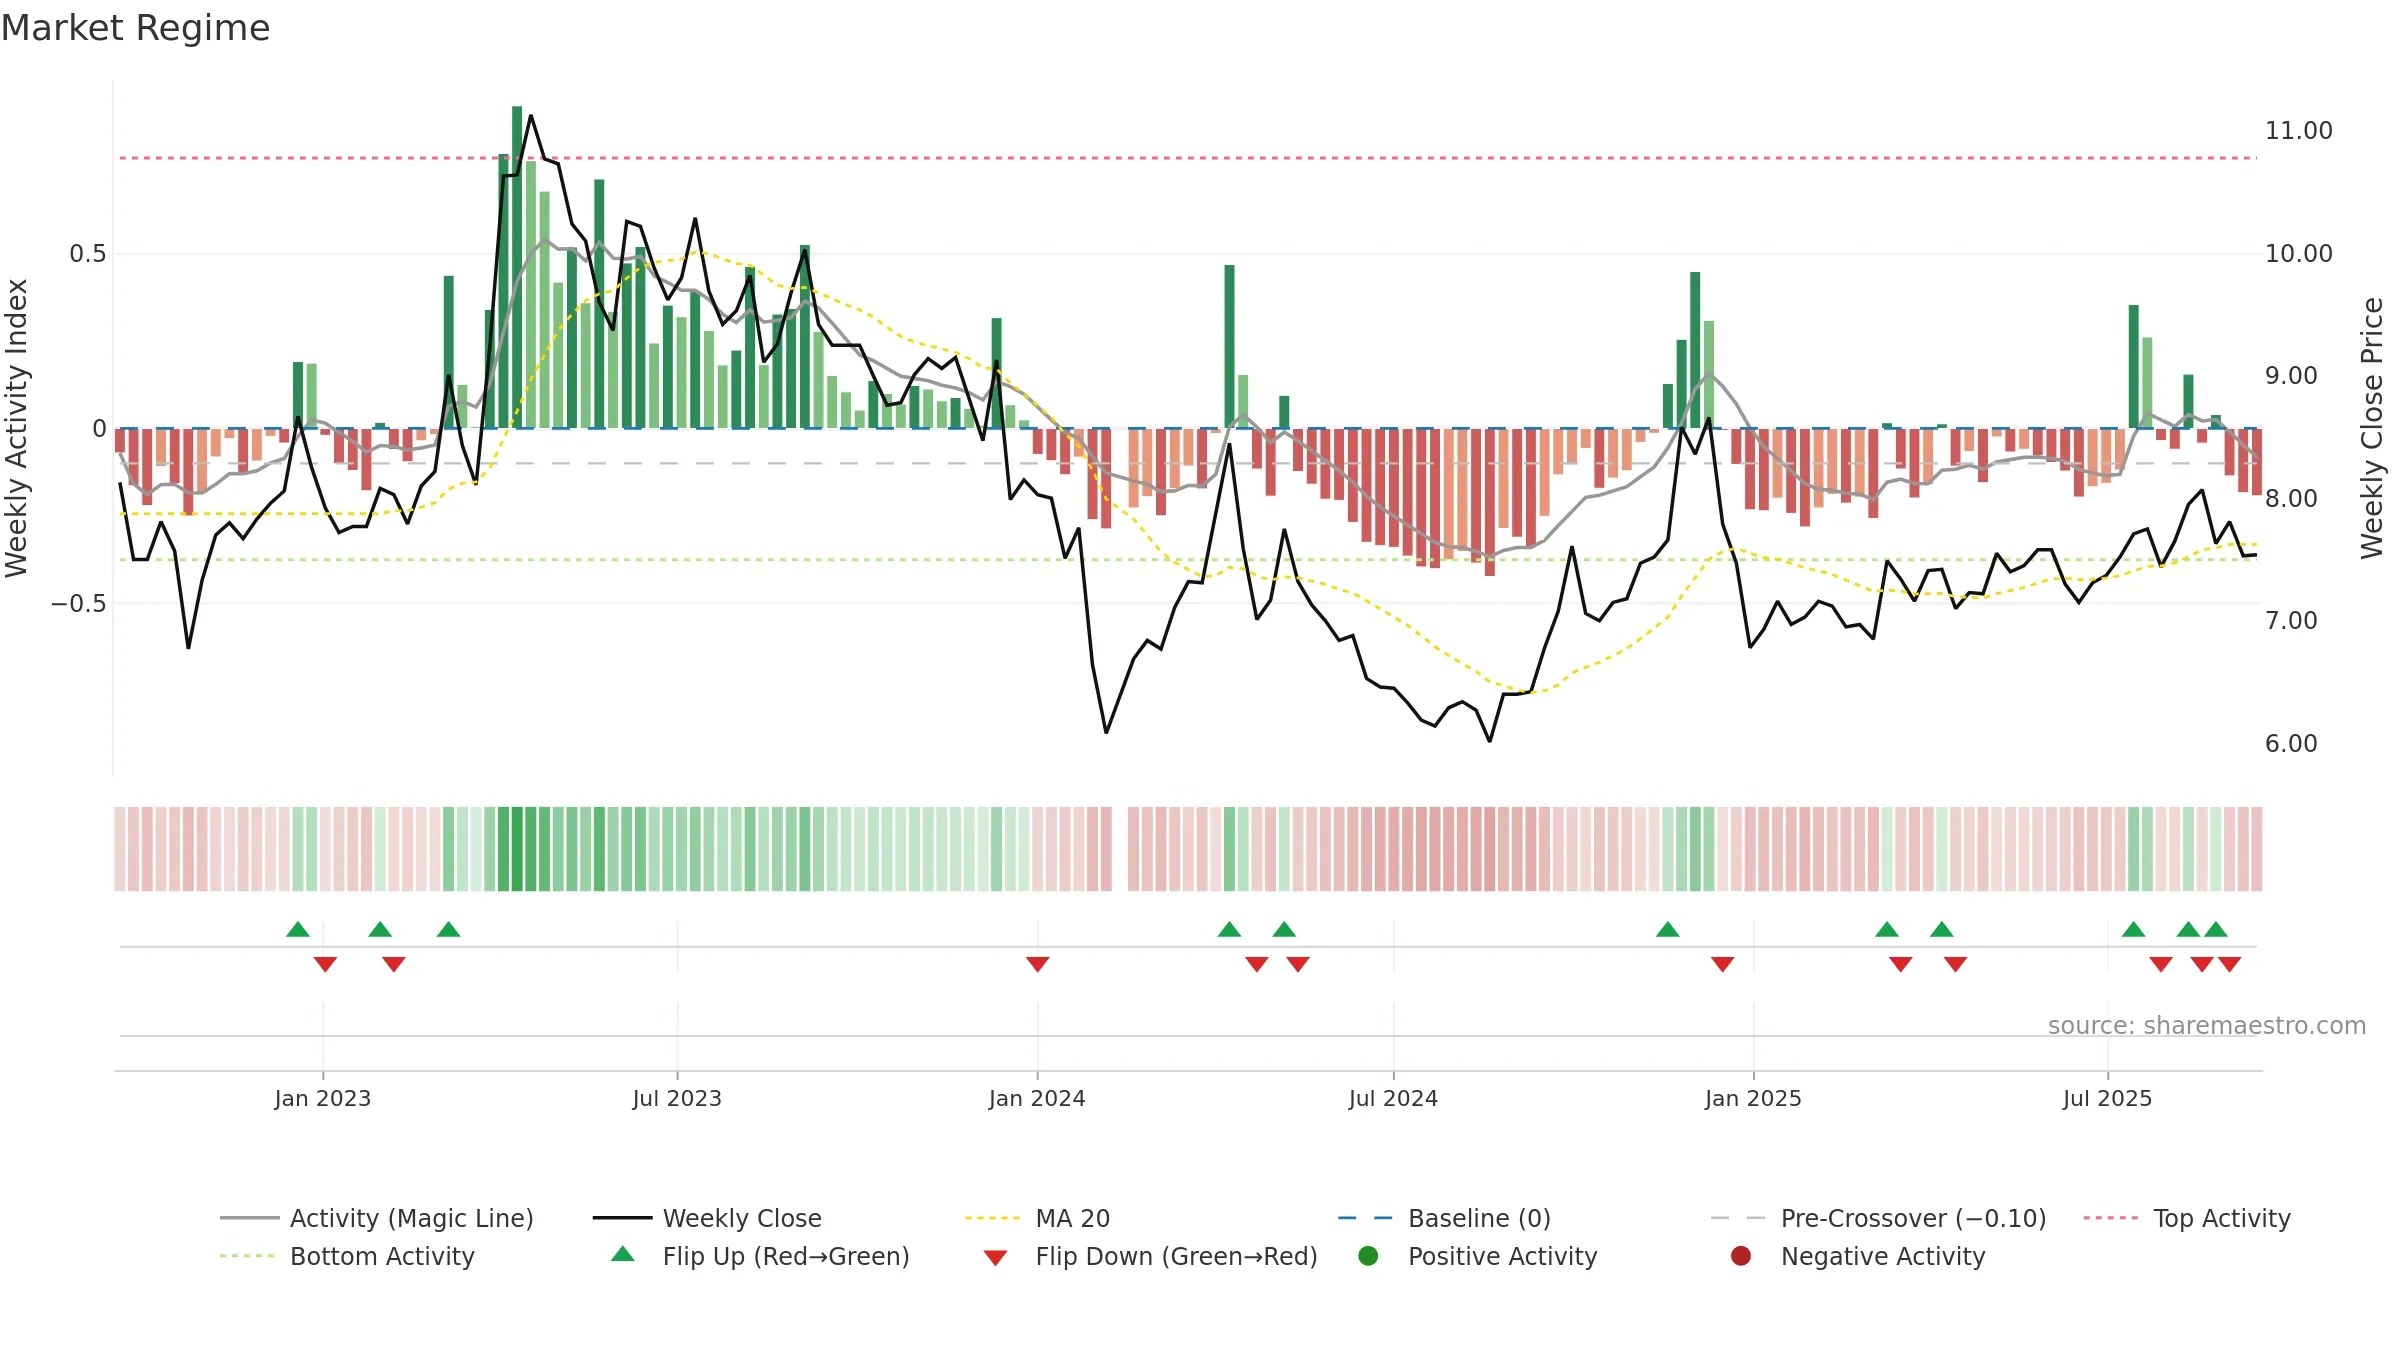Click the Jul 2025 x-axis label
This screenshot has height=1350, width=2400.
2107,1099
